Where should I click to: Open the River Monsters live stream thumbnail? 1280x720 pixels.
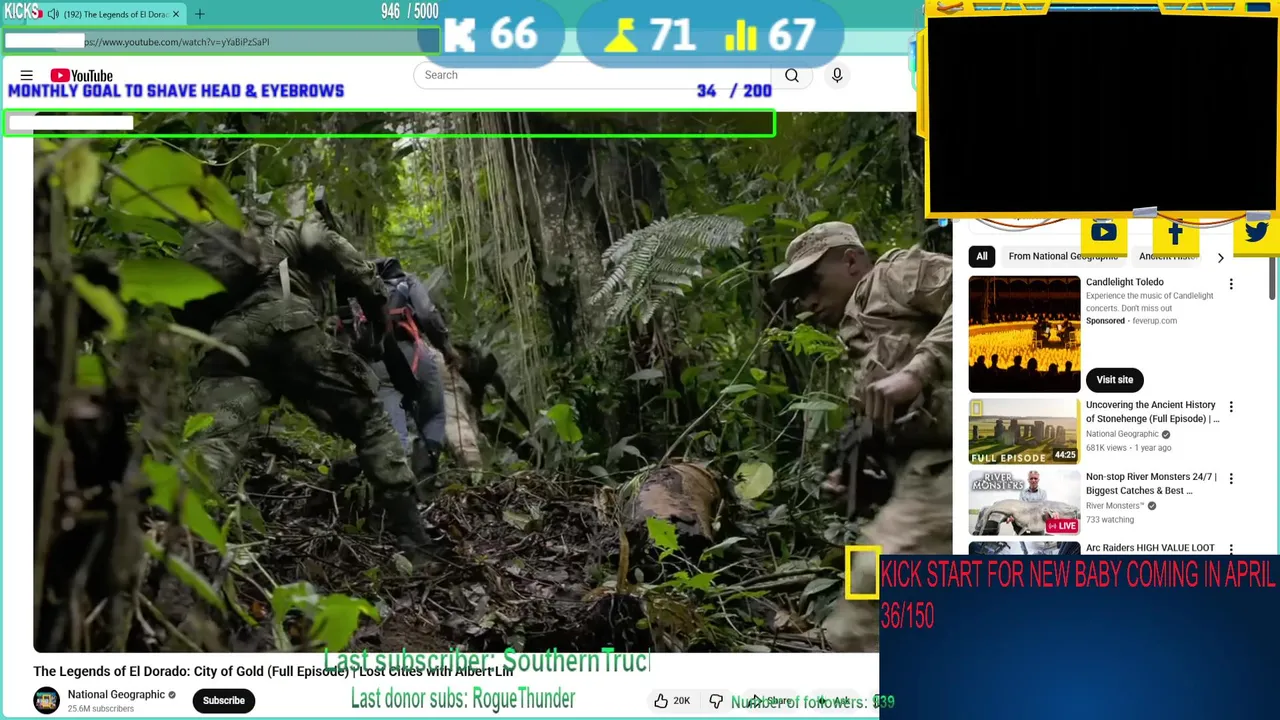coord(1024,503)
